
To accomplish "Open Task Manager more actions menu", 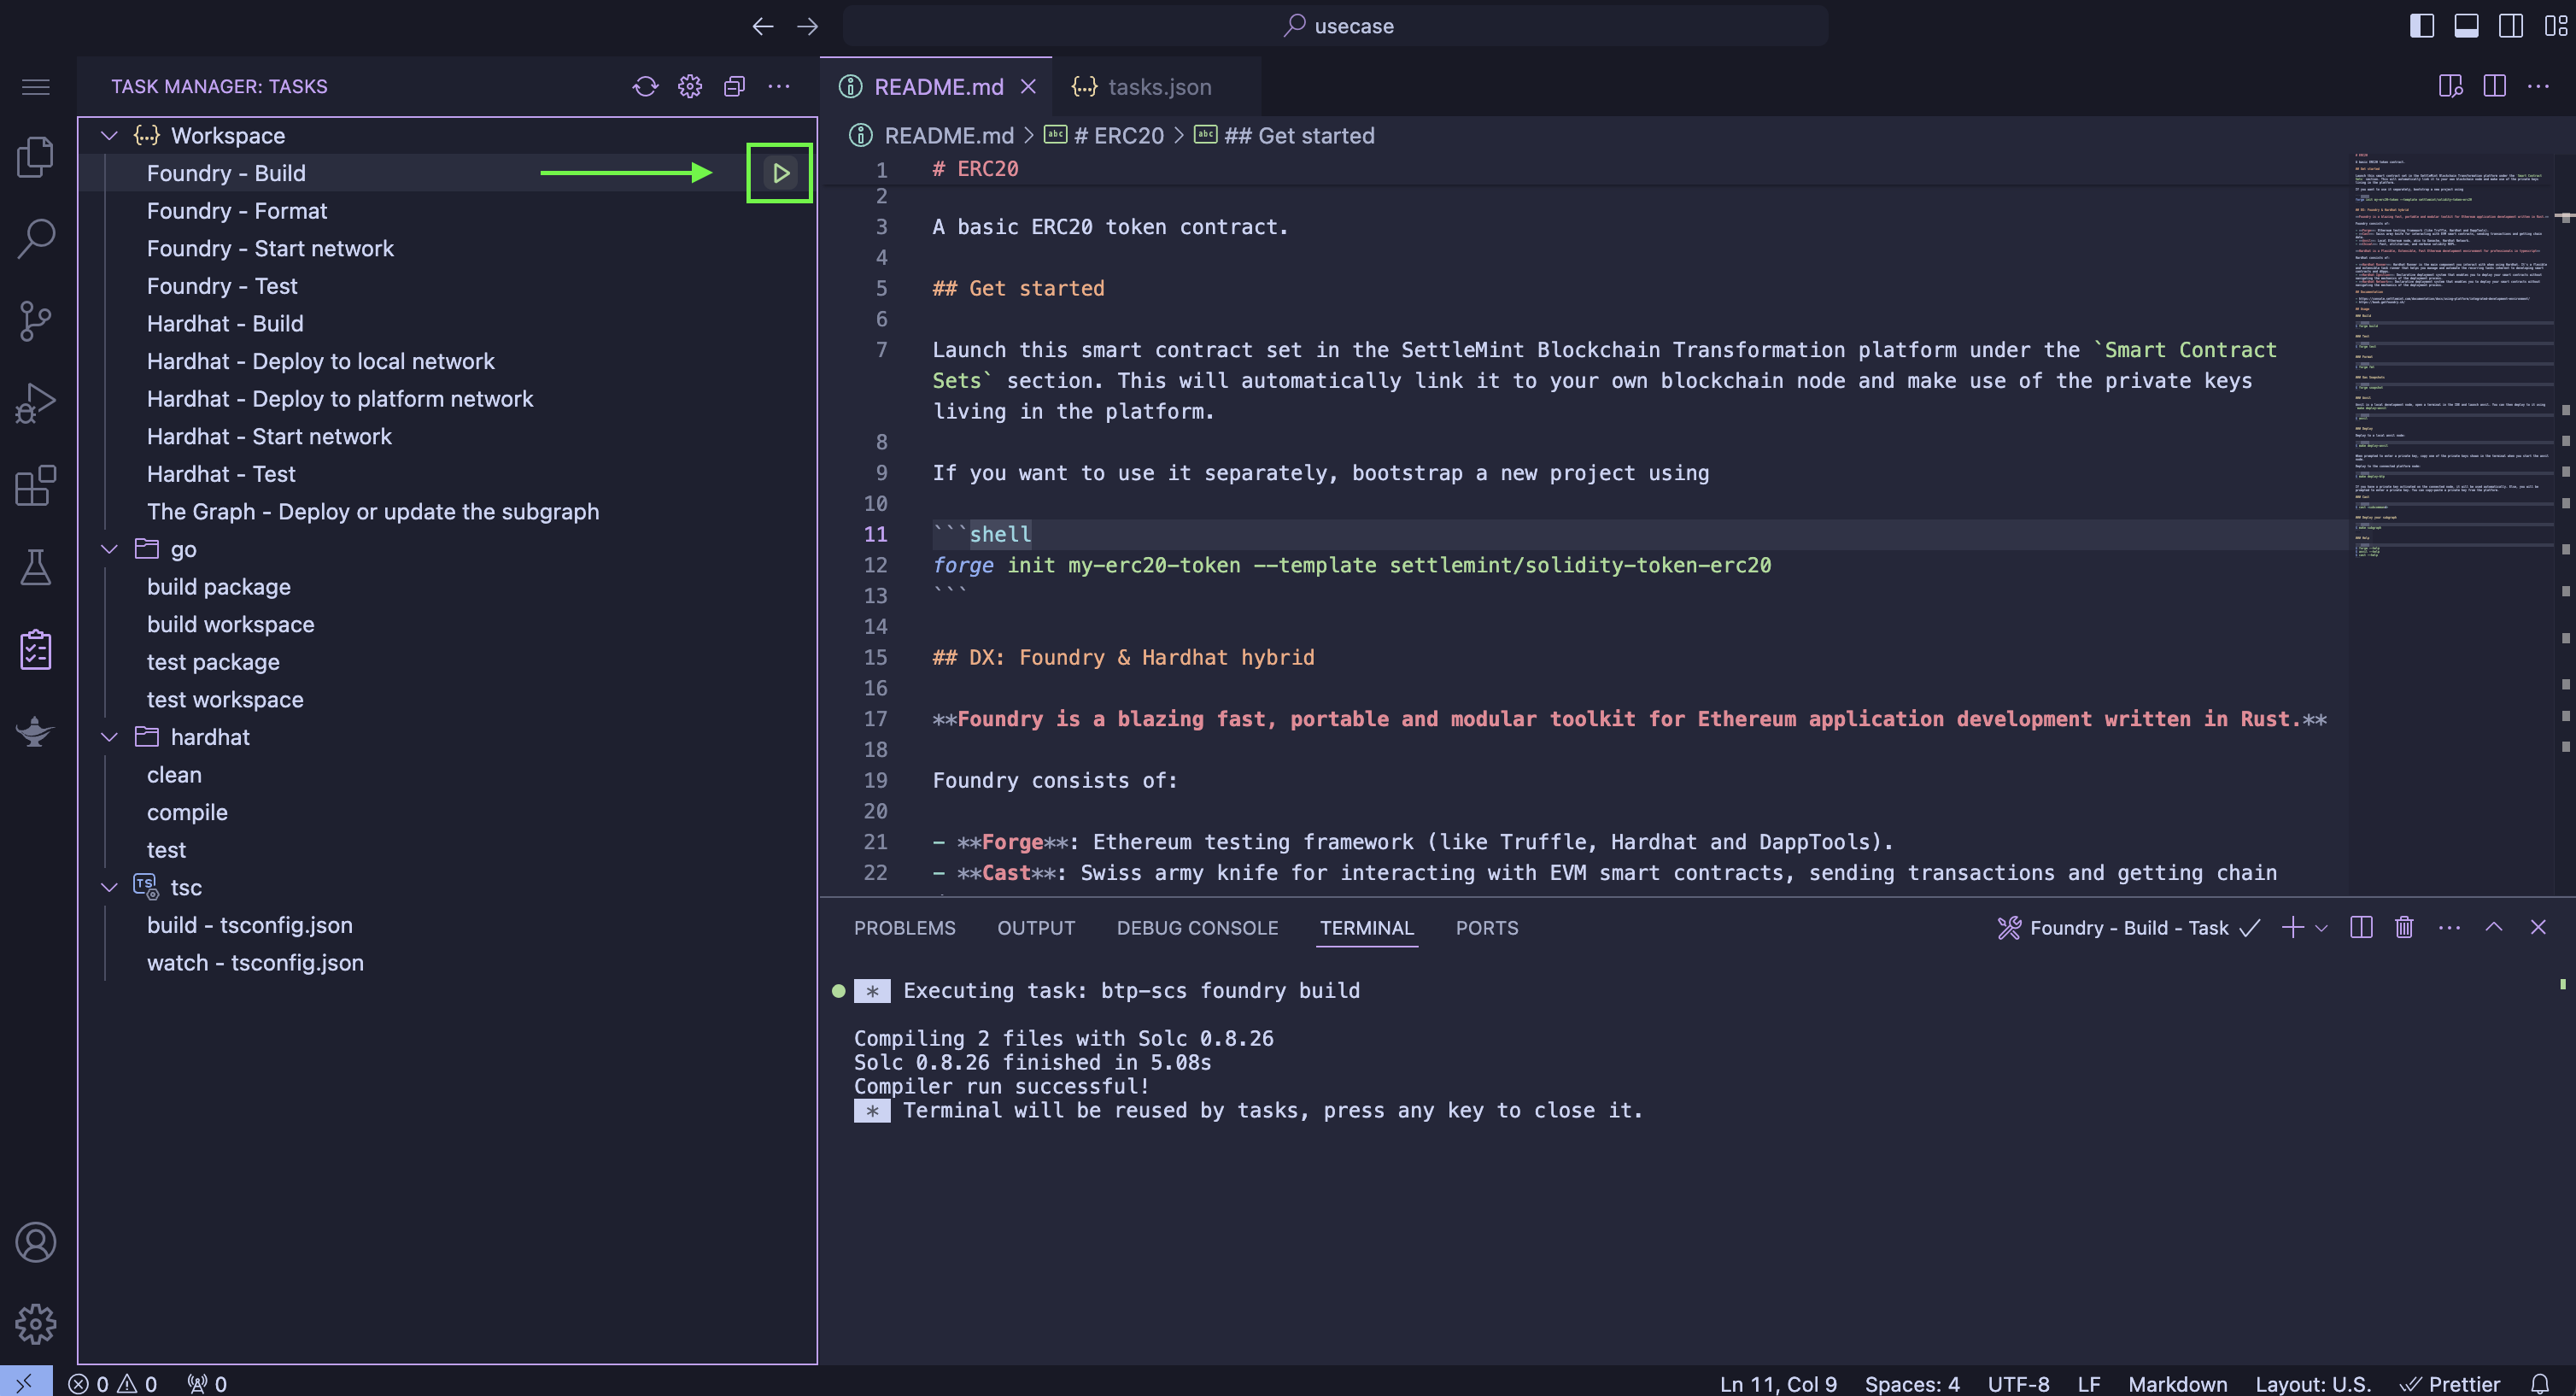I will (779, 87).
